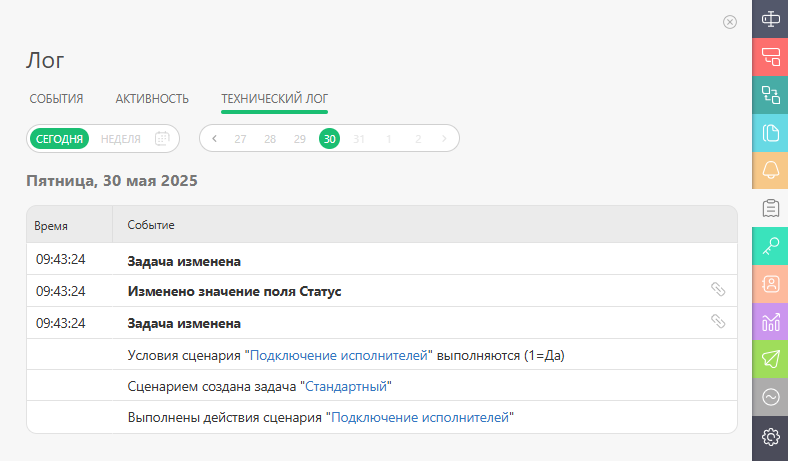The height and width of the screenshot is (461, 788).
Task: Click attachment icon on Статус field row
Action: pyautogui.click(x=718, y=289)
